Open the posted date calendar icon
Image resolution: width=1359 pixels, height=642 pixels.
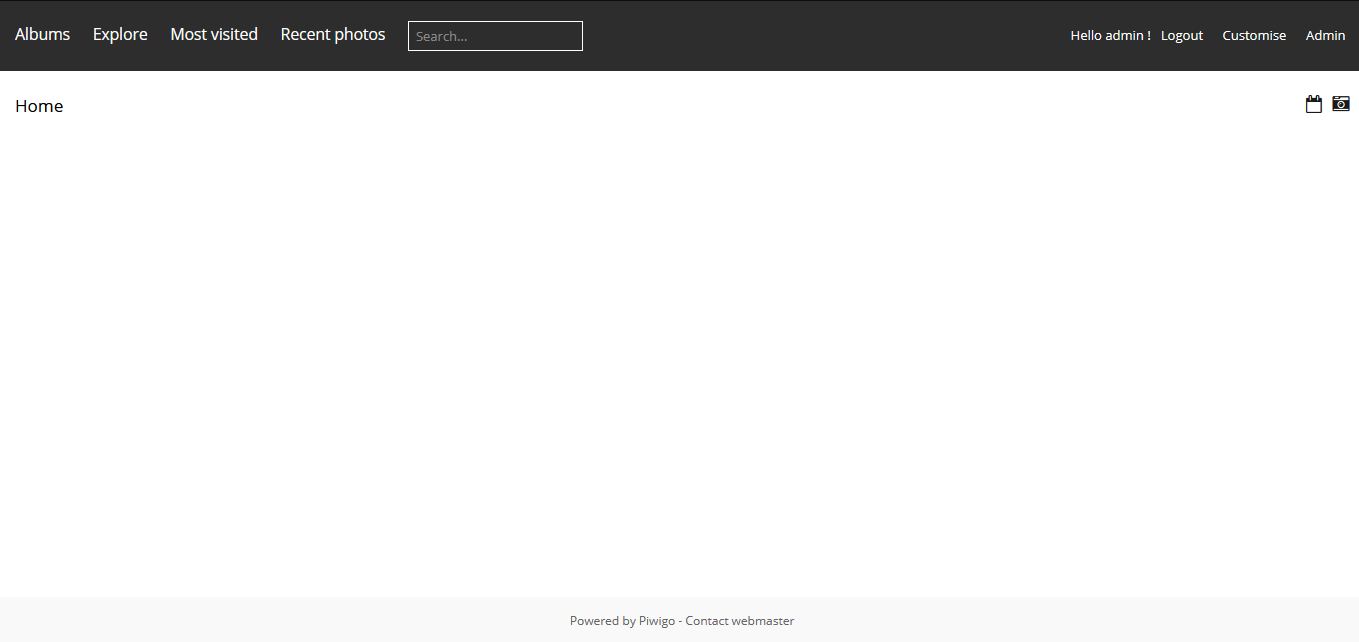tap(1314, 104)
